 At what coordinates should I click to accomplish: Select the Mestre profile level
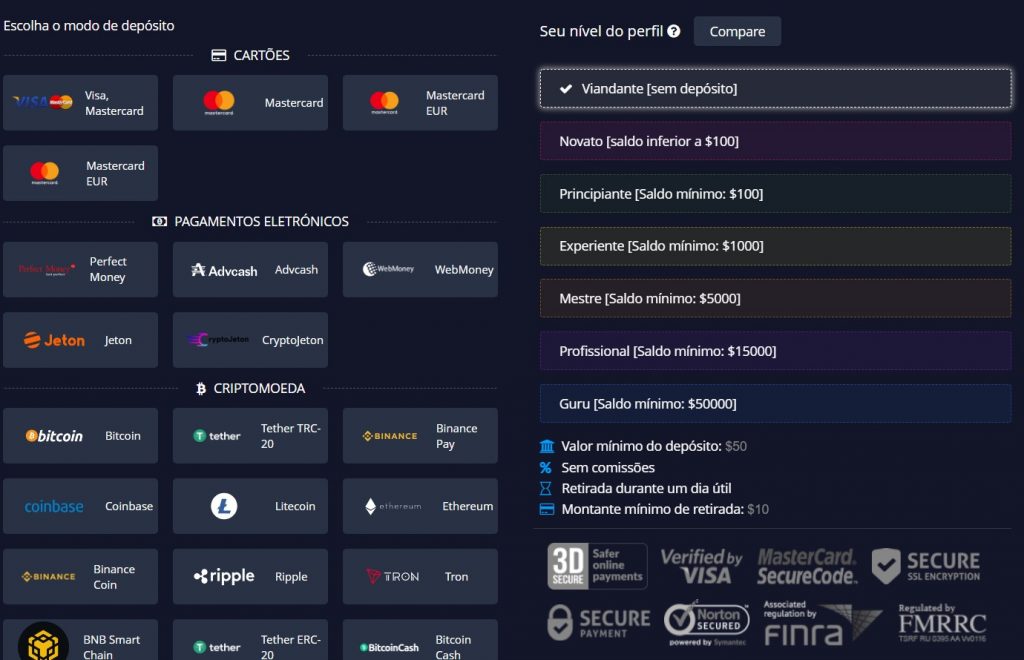click(x=775, y=298)
